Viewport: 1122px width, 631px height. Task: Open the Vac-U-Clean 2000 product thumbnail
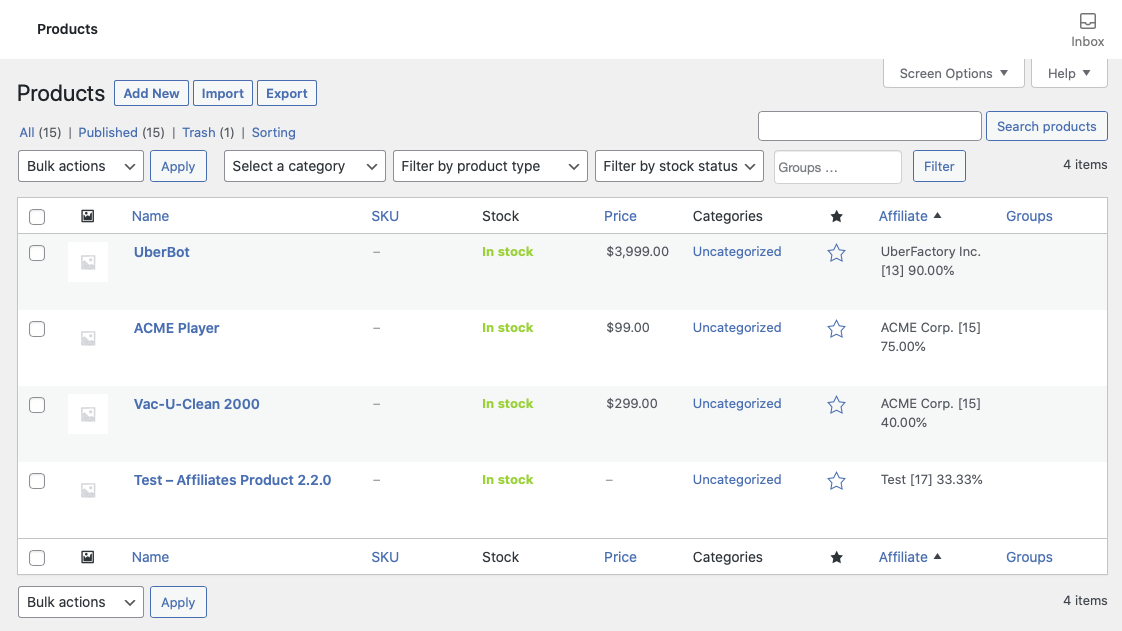click(88, 414)
